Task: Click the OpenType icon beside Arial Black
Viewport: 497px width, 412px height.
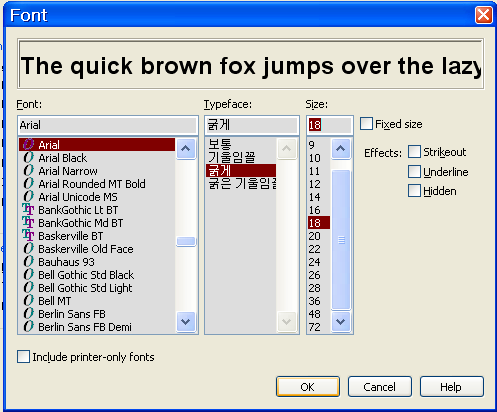Action: click(x=29, y=158)
